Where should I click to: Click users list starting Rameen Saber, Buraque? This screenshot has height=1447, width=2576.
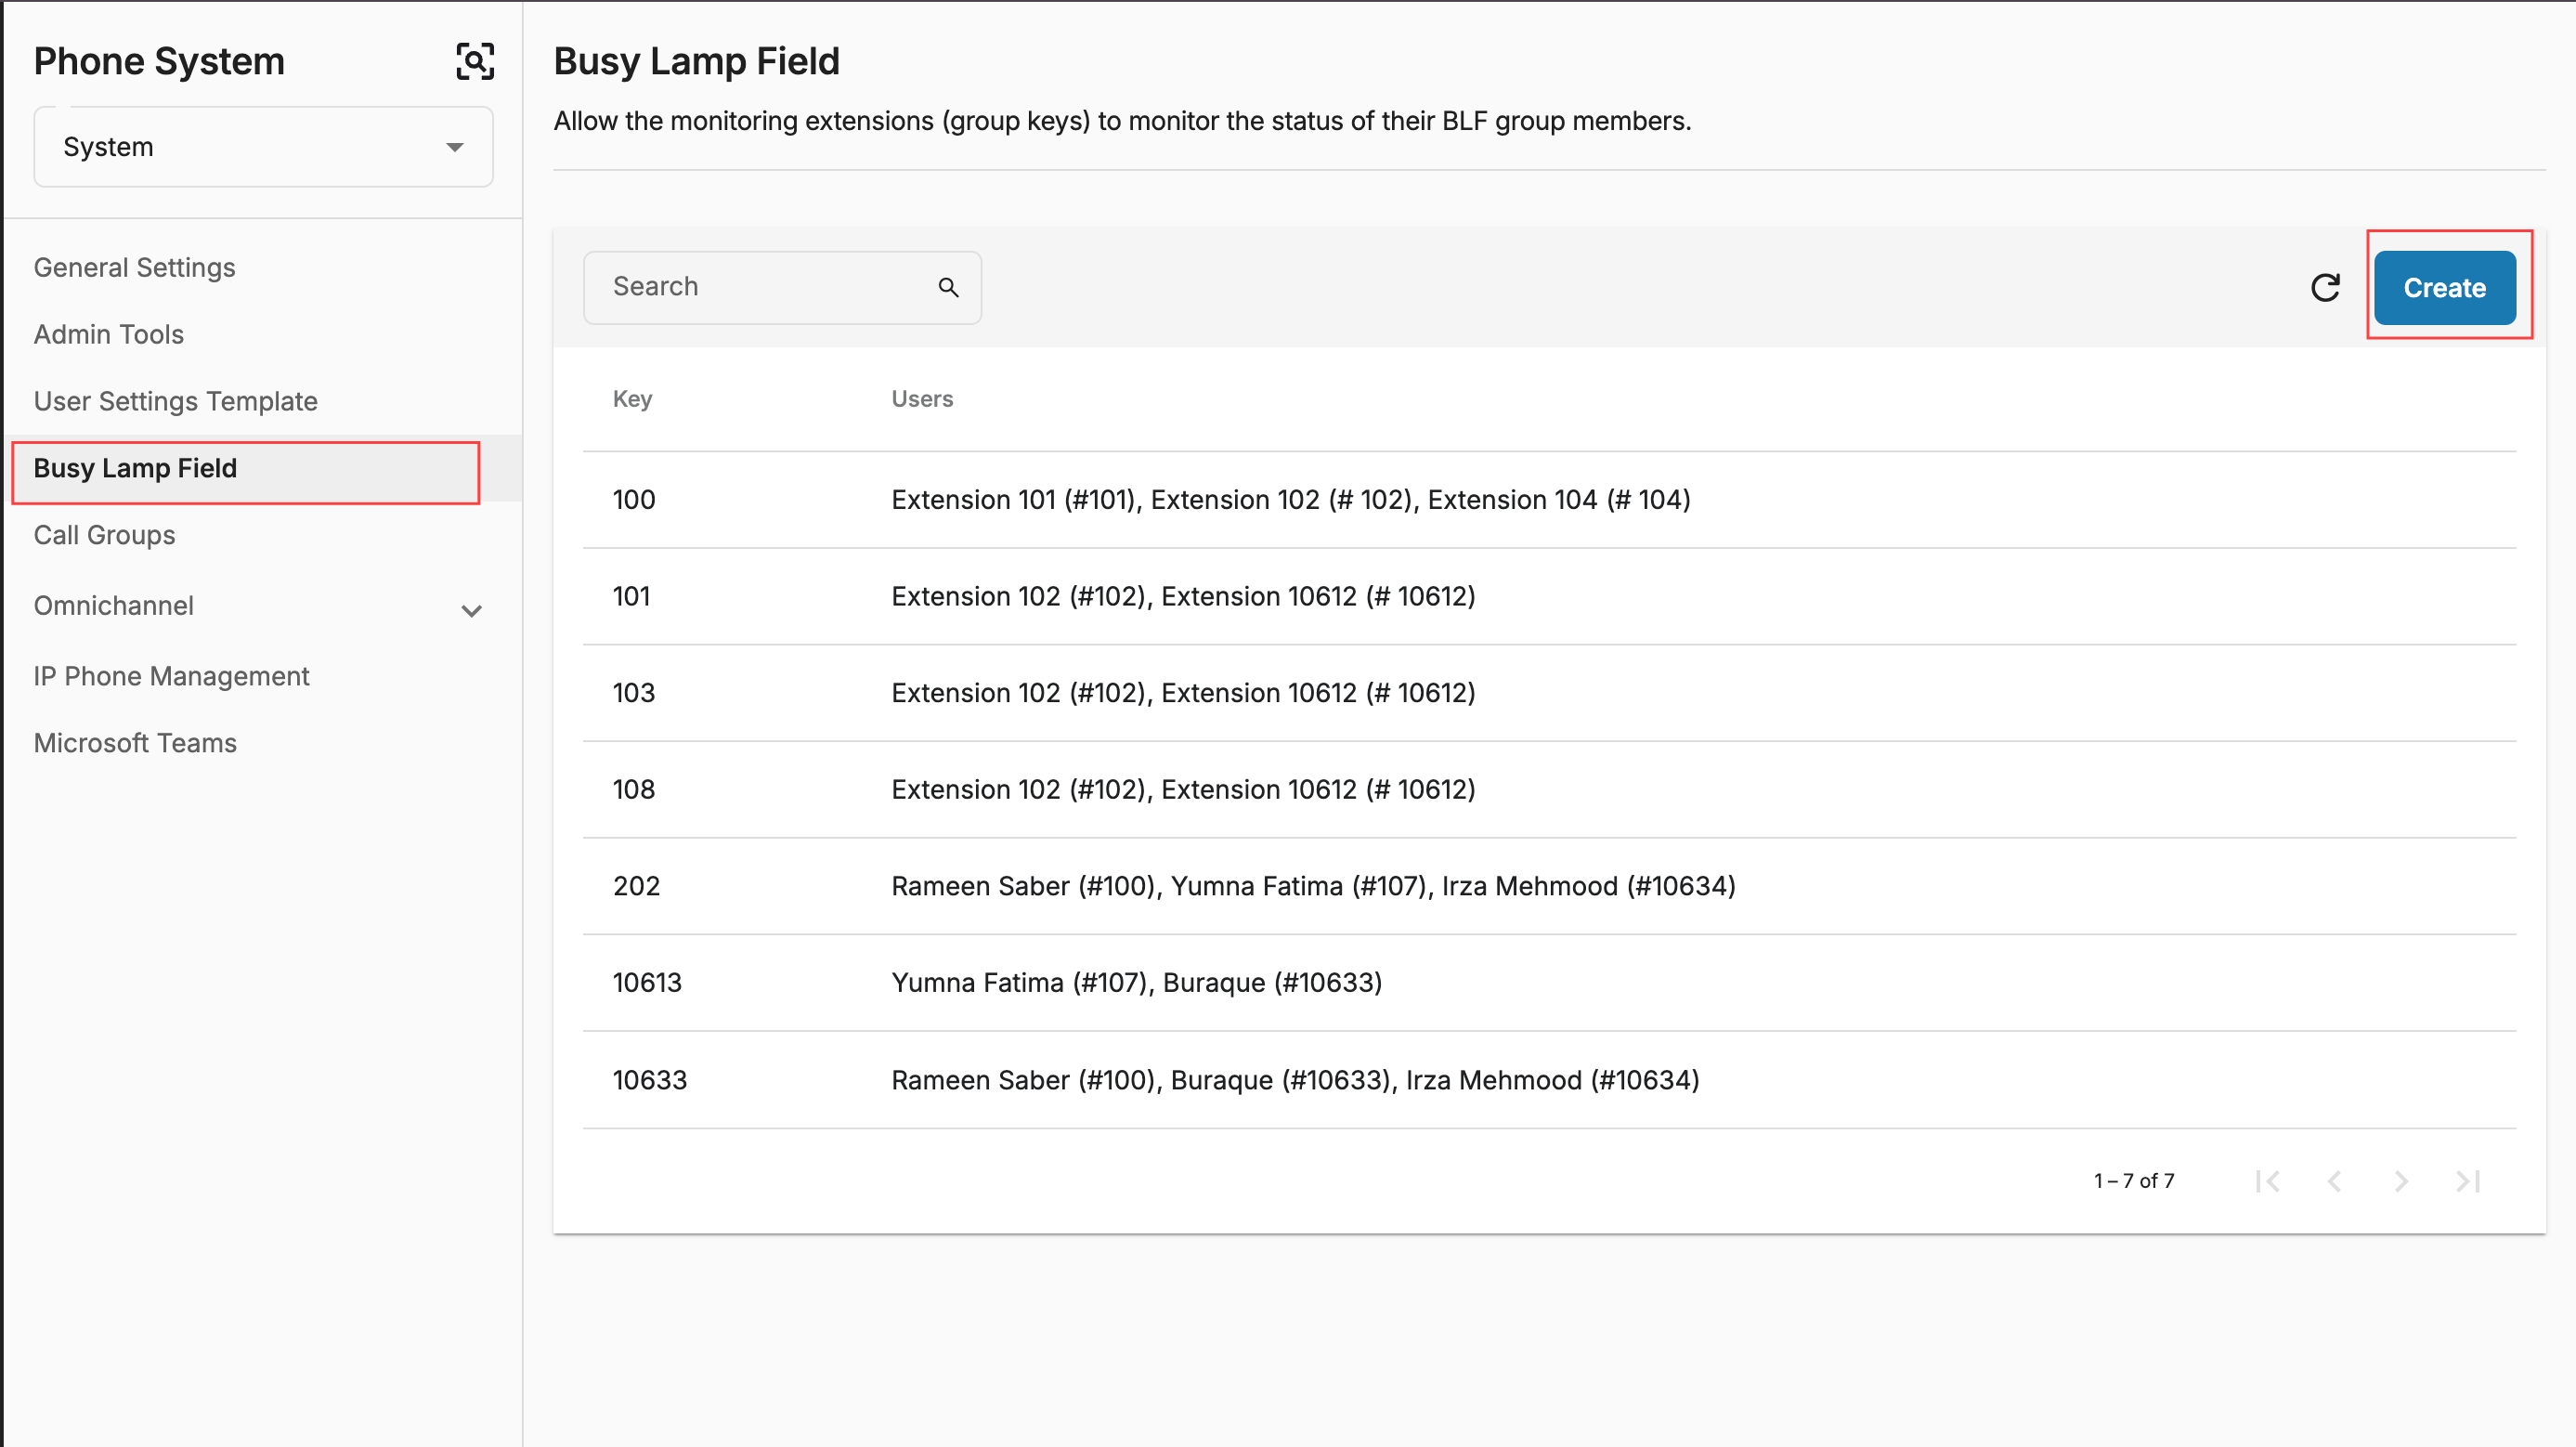pos(1296,1080)
